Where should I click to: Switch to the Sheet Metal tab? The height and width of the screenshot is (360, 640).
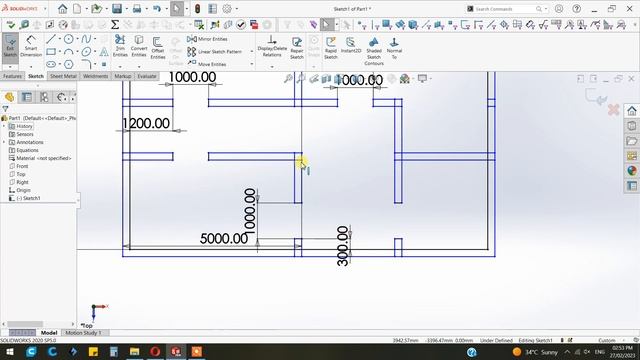pyautogui.click(x=63, y=76)
